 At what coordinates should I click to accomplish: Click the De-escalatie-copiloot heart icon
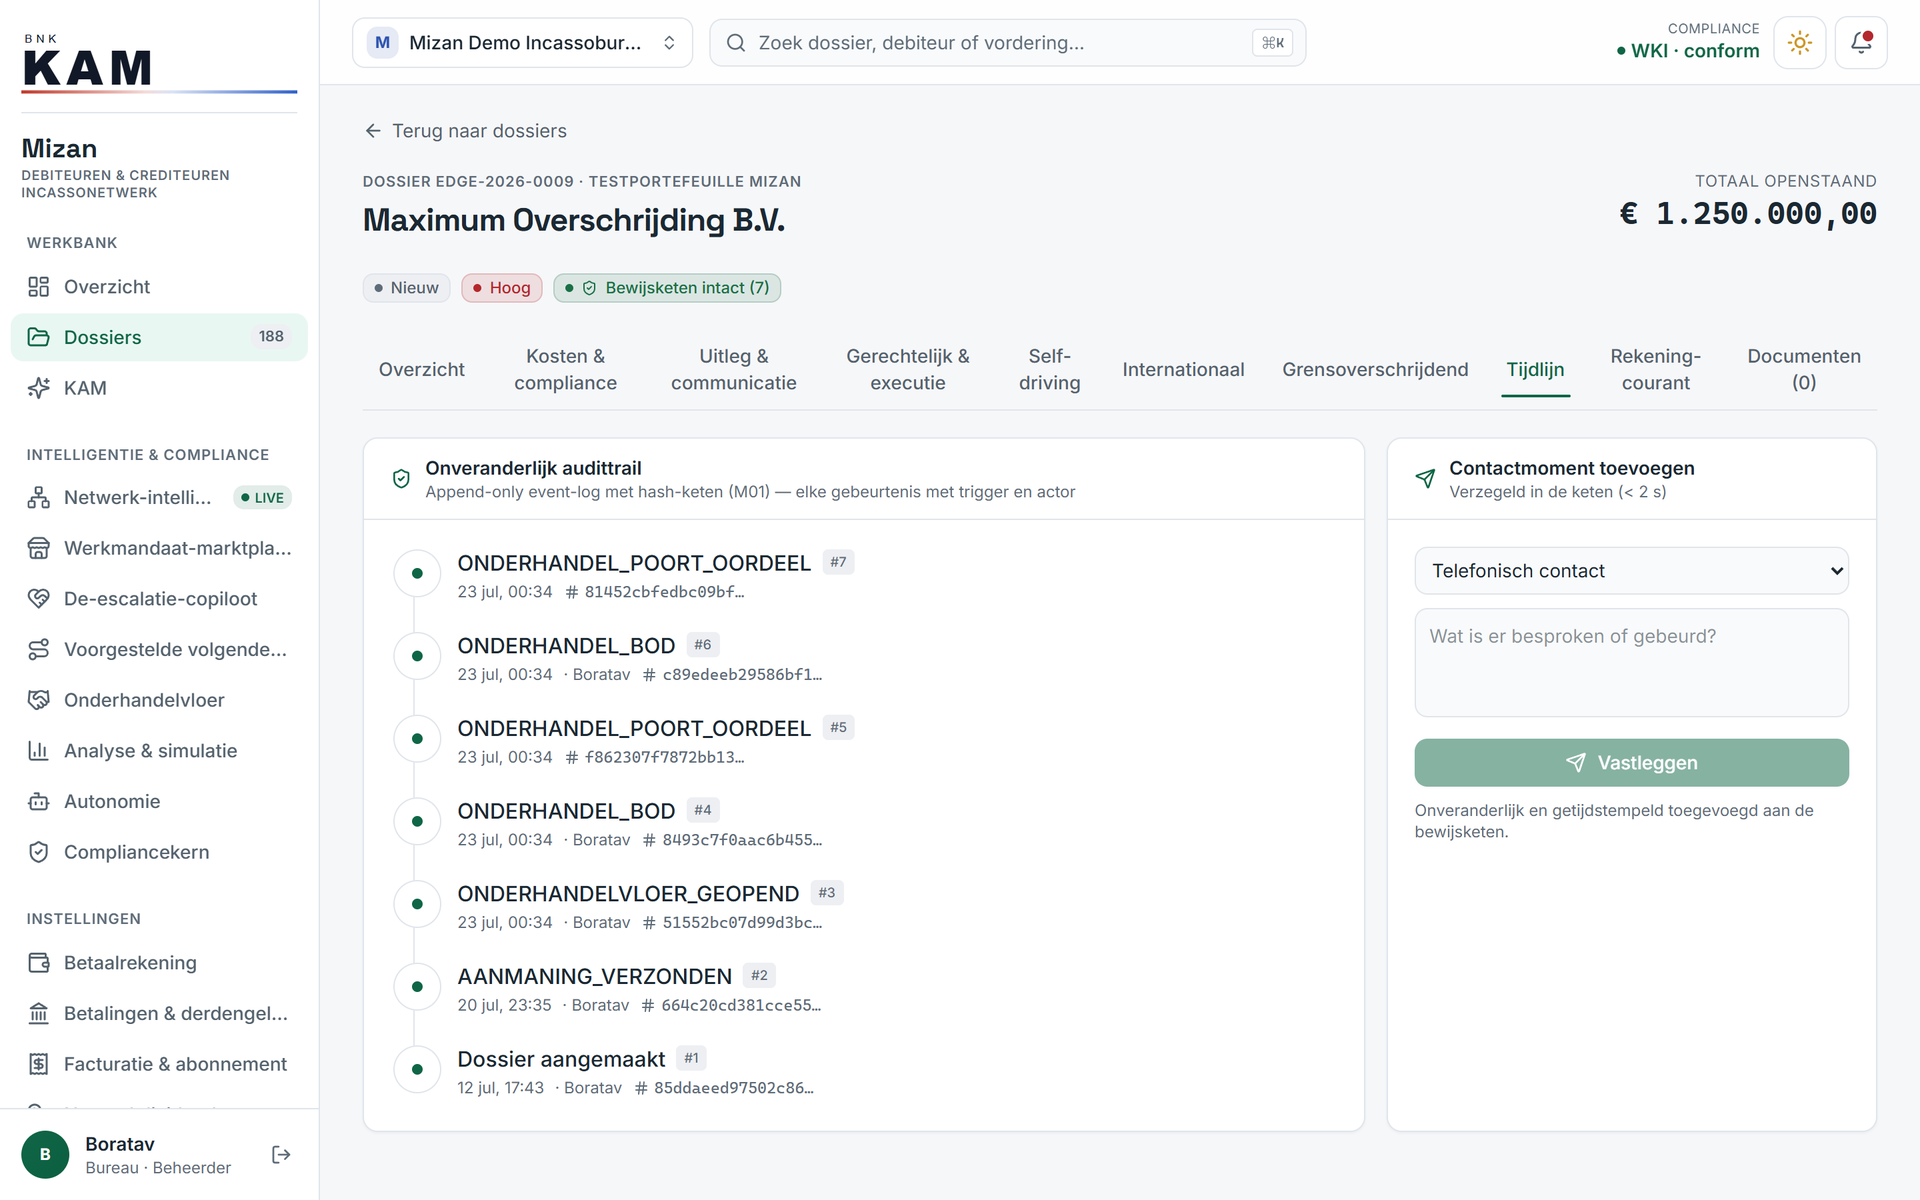click(x=38, y=599)
